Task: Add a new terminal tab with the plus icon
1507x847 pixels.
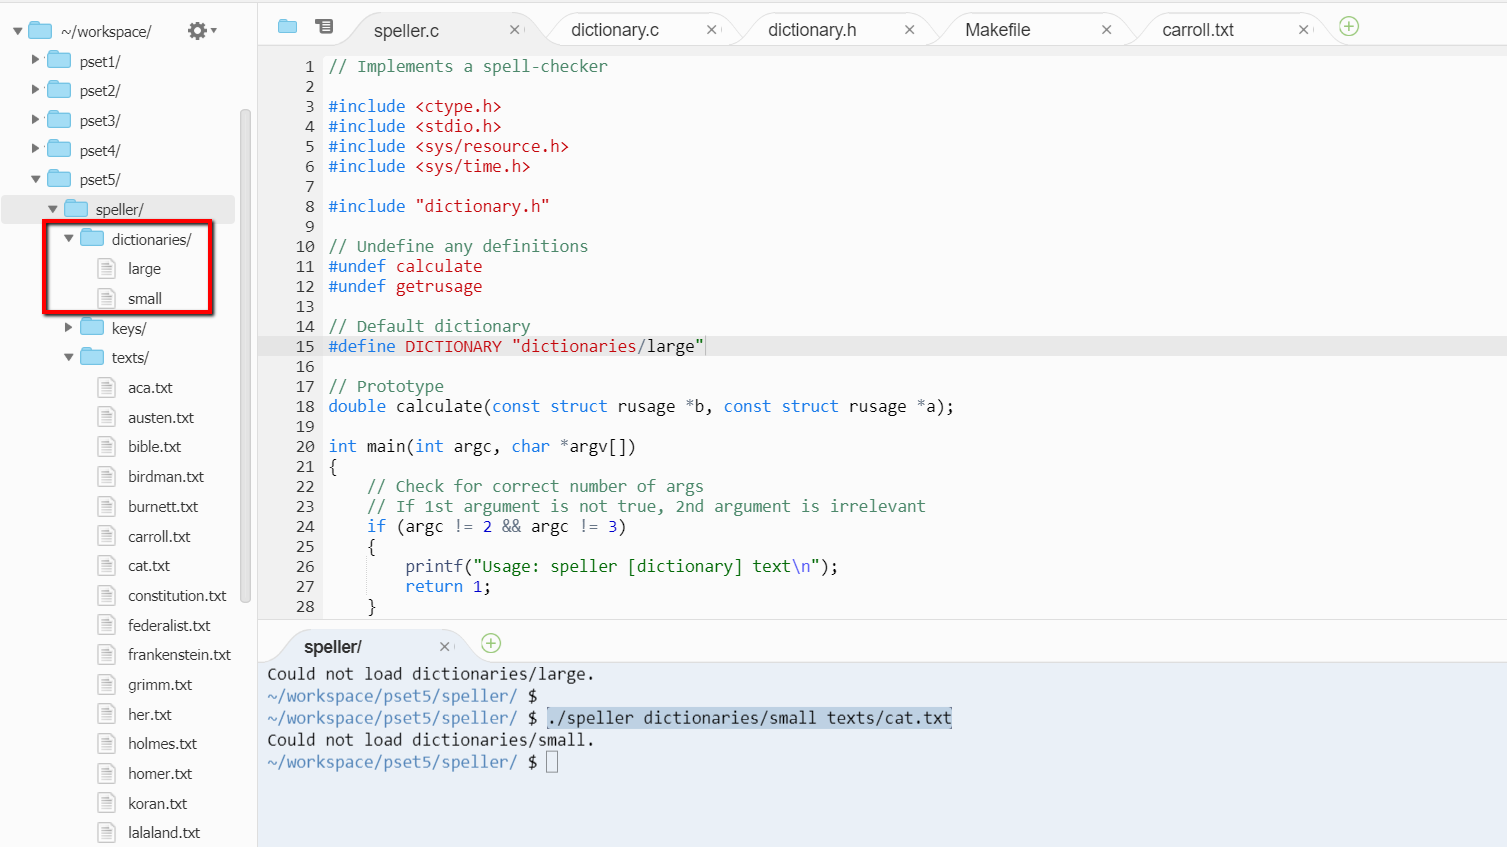Action: [x=491, y=643]
